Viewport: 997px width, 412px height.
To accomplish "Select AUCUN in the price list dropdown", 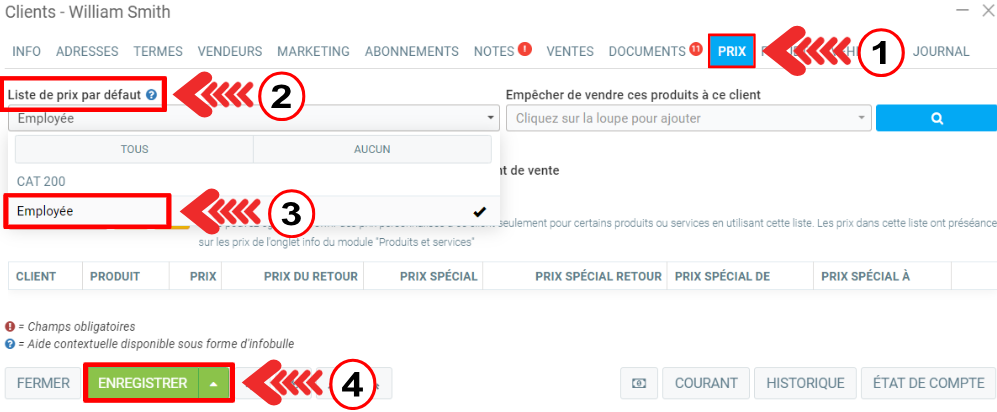I will (x=372, y=149).
